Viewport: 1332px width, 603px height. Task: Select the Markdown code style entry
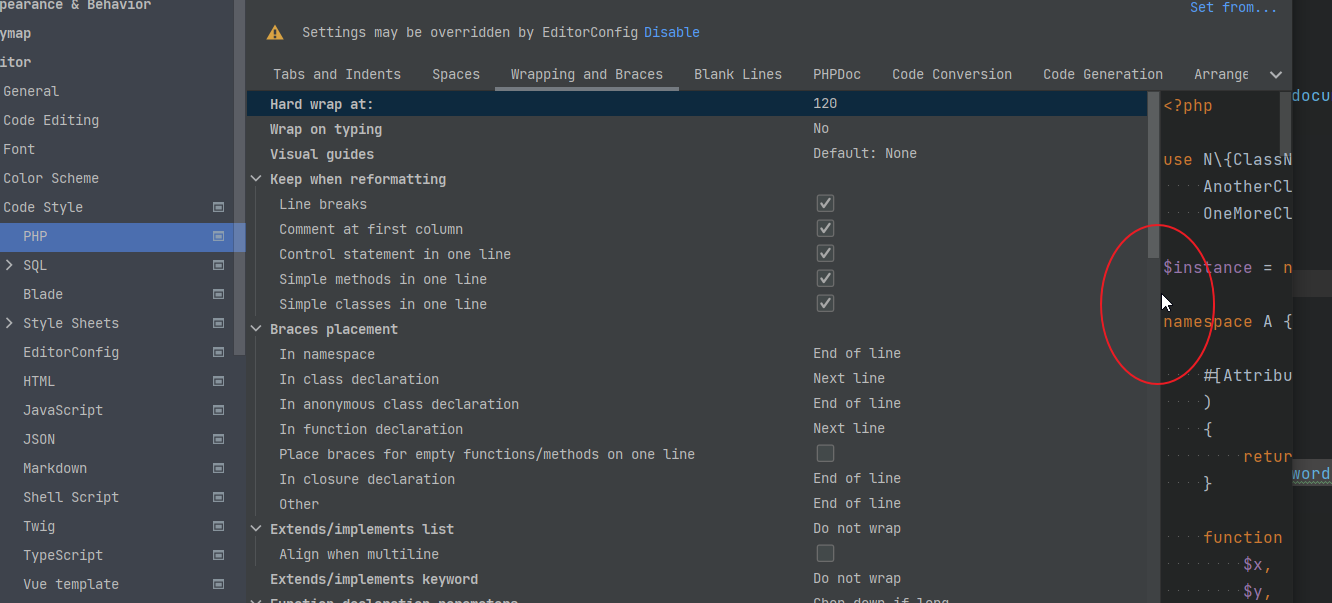(x=55, y=468)
